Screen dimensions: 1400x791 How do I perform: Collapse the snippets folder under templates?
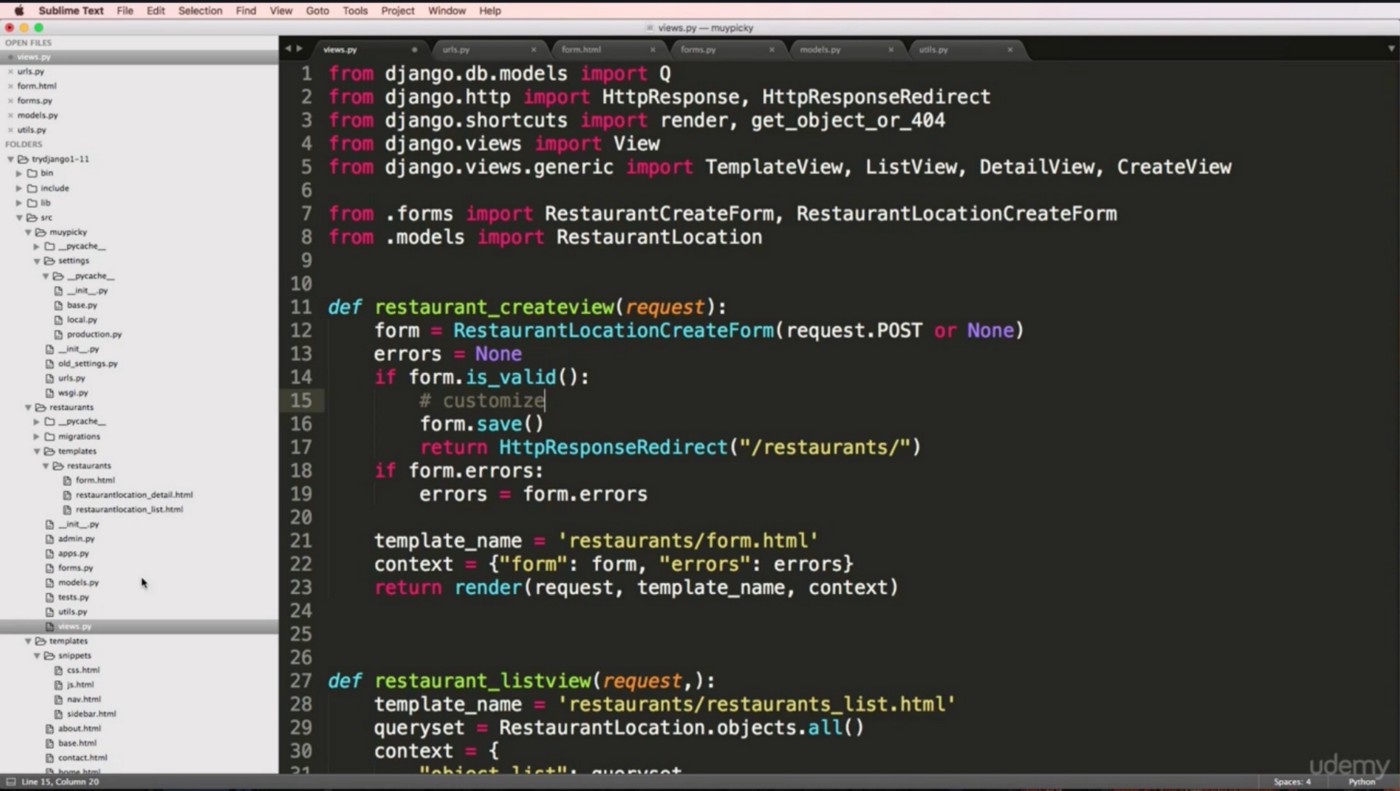(37, 655)
